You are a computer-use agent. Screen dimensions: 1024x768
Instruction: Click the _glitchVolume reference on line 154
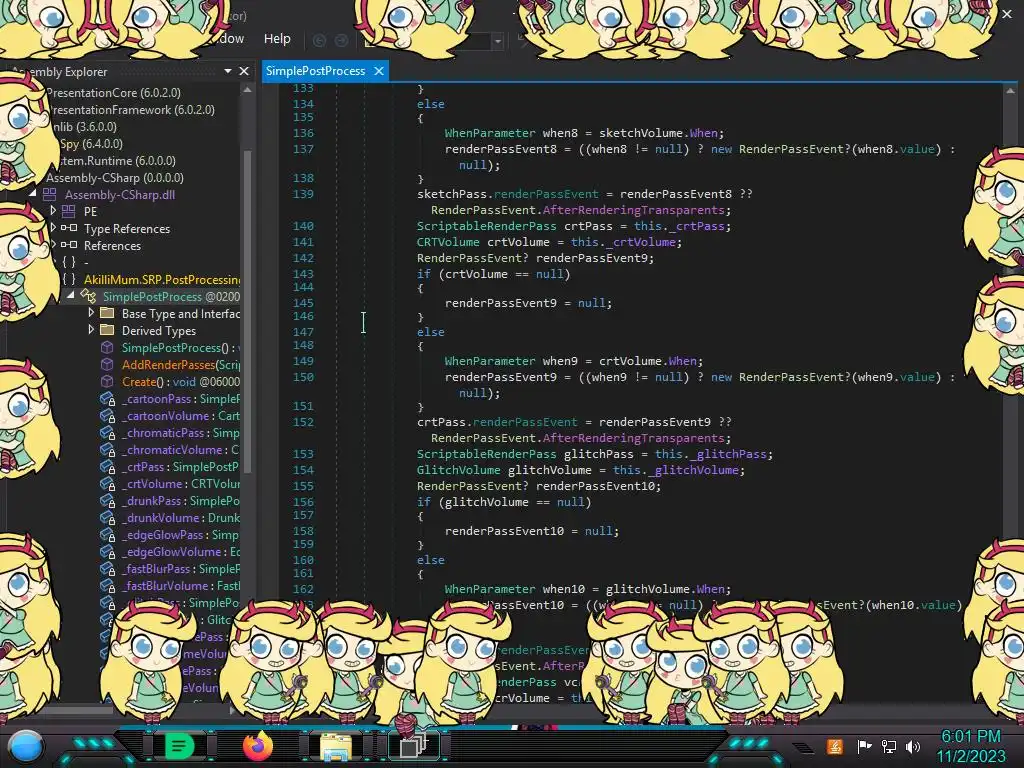(x=695, y=470)
